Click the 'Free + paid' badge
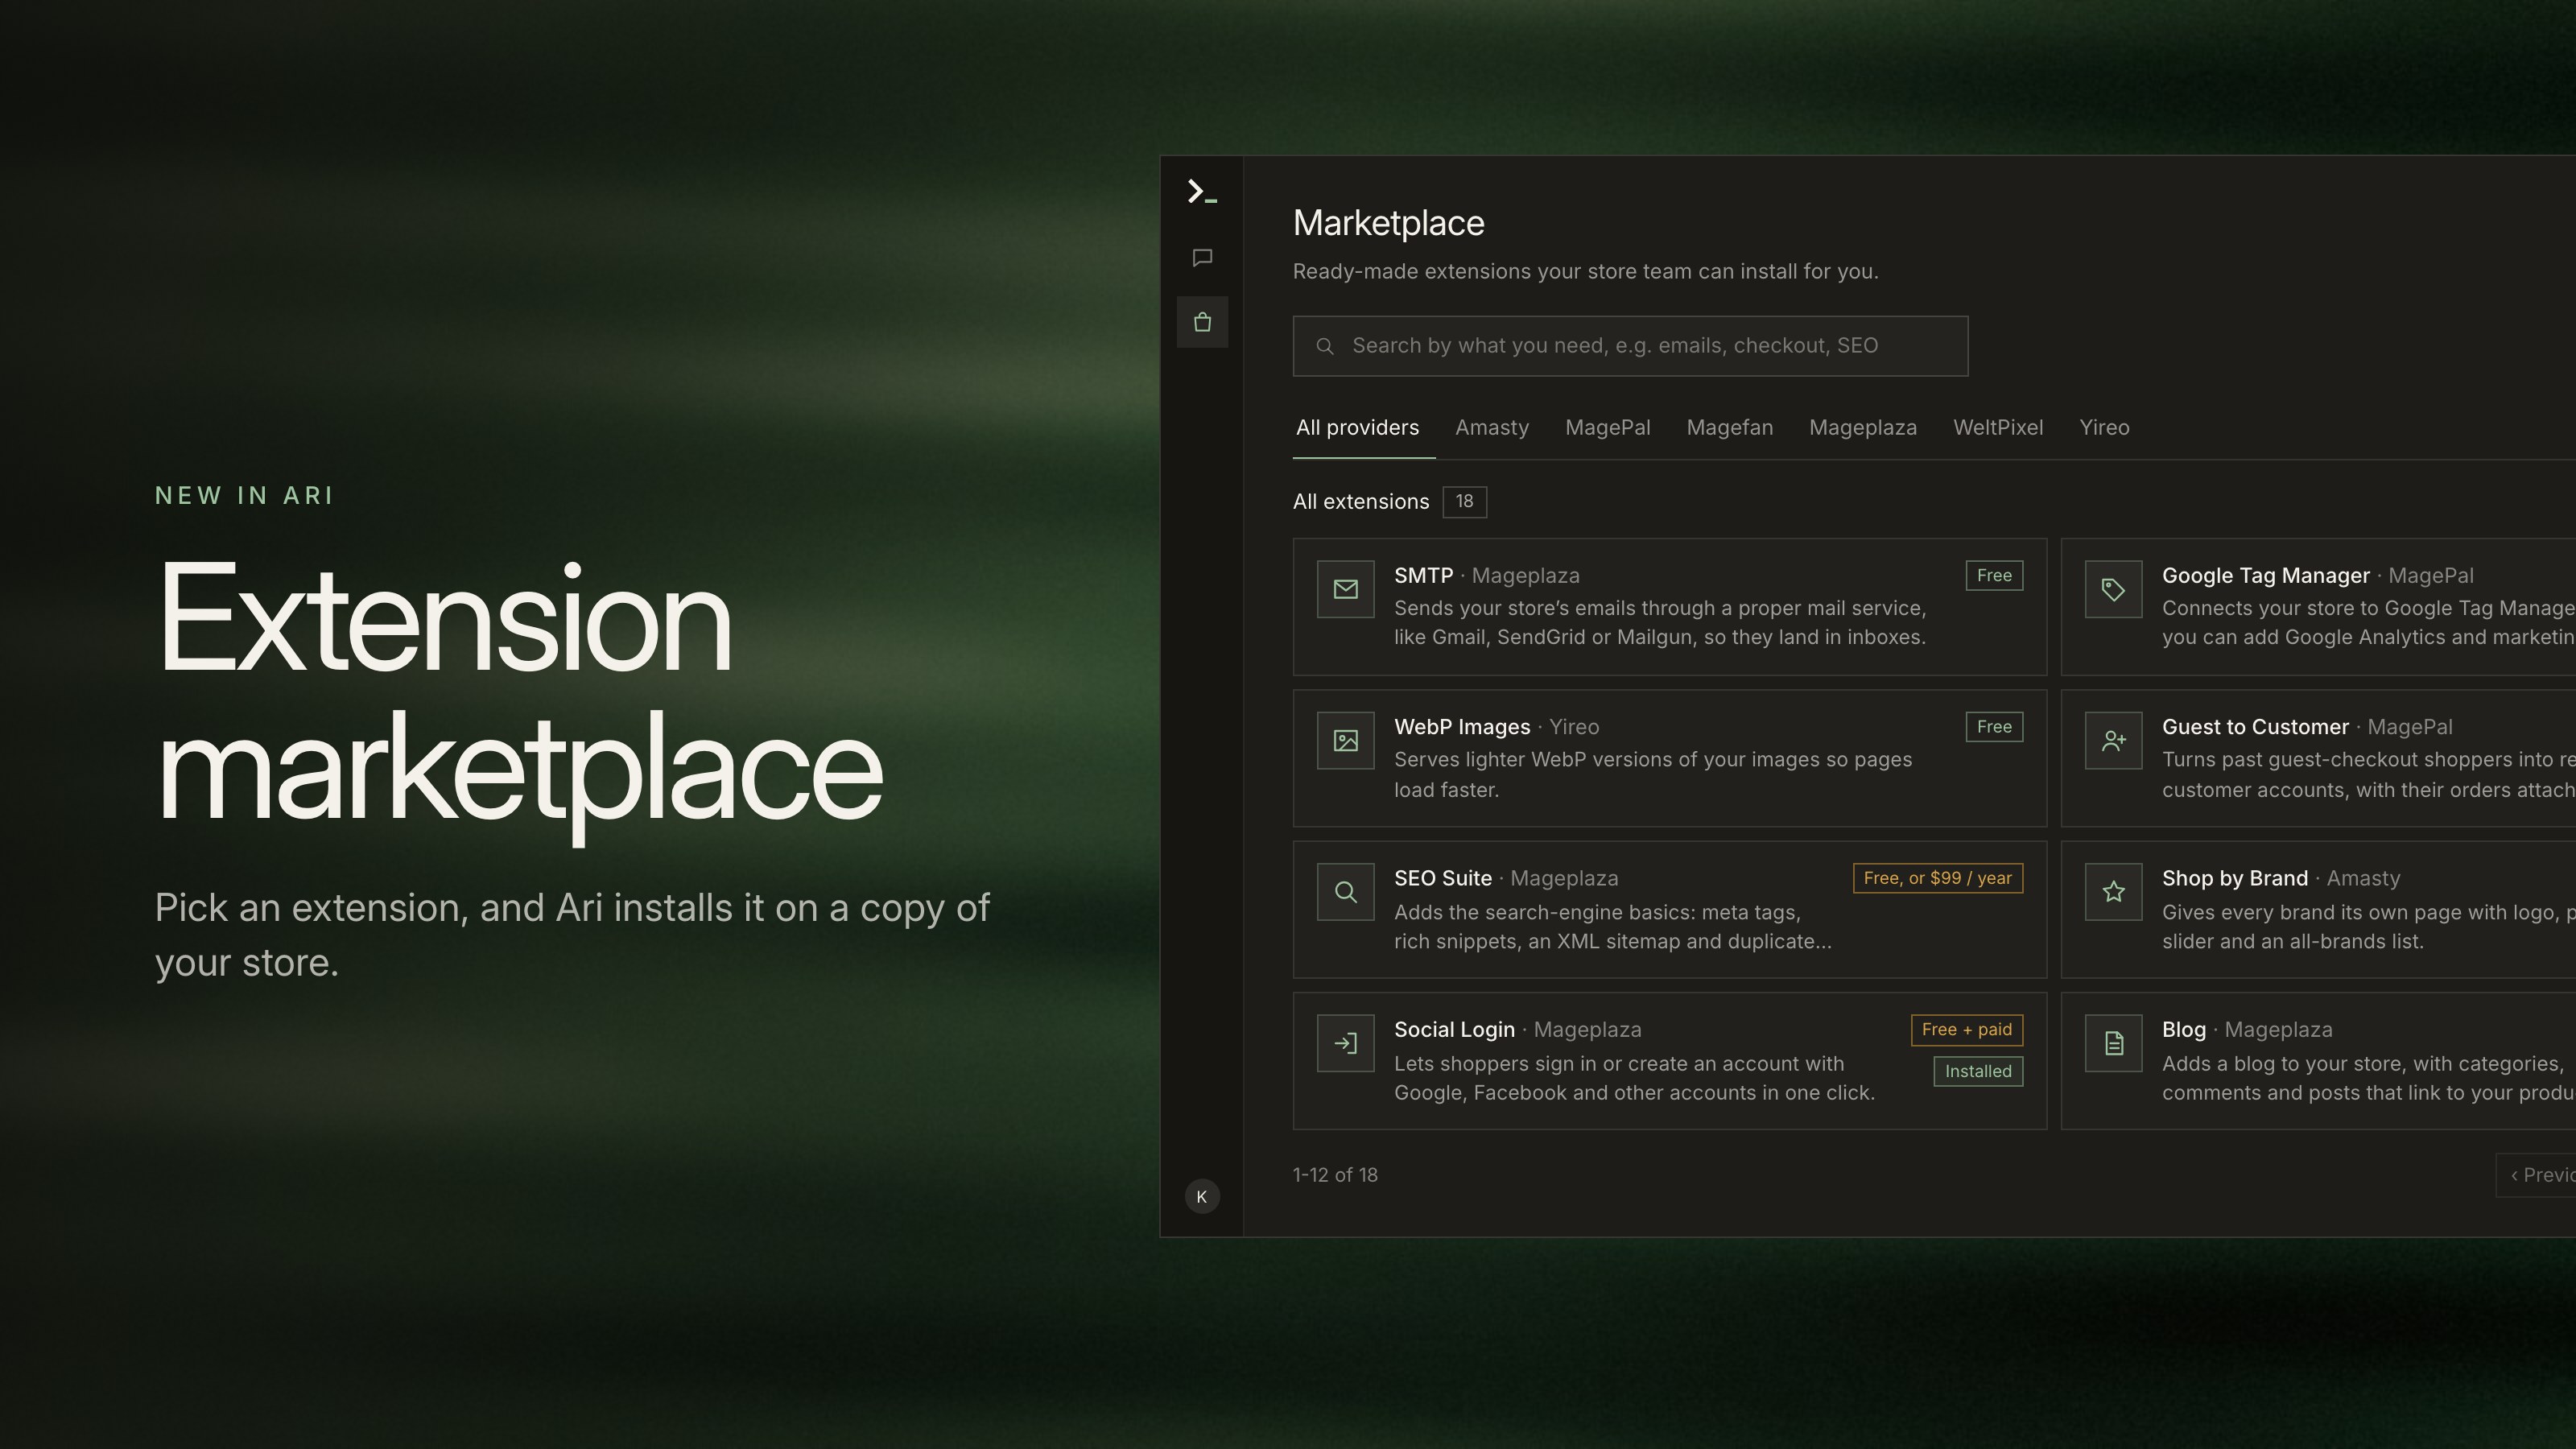2576x1449 pixels. pyautogui.click(x=1966, y=1030)
